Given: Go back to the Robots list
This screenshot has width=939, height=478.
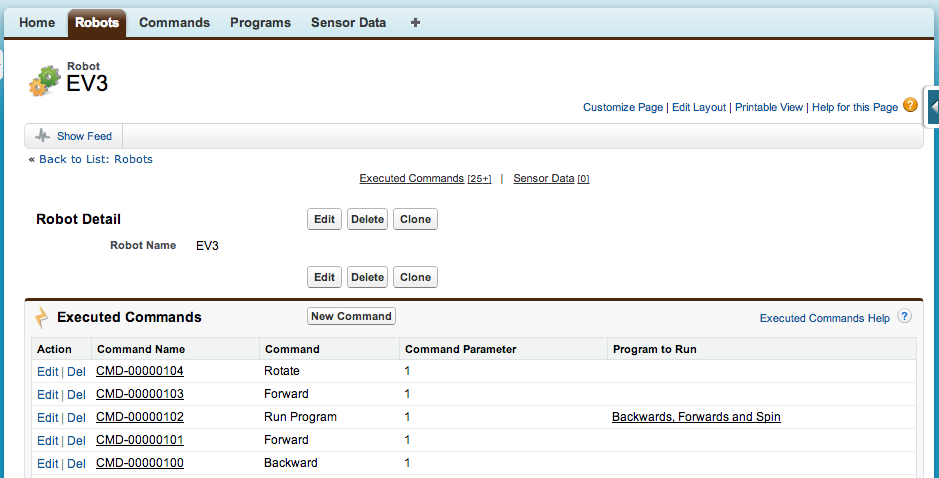Looking at the screenshot, I should pos(96,159).
